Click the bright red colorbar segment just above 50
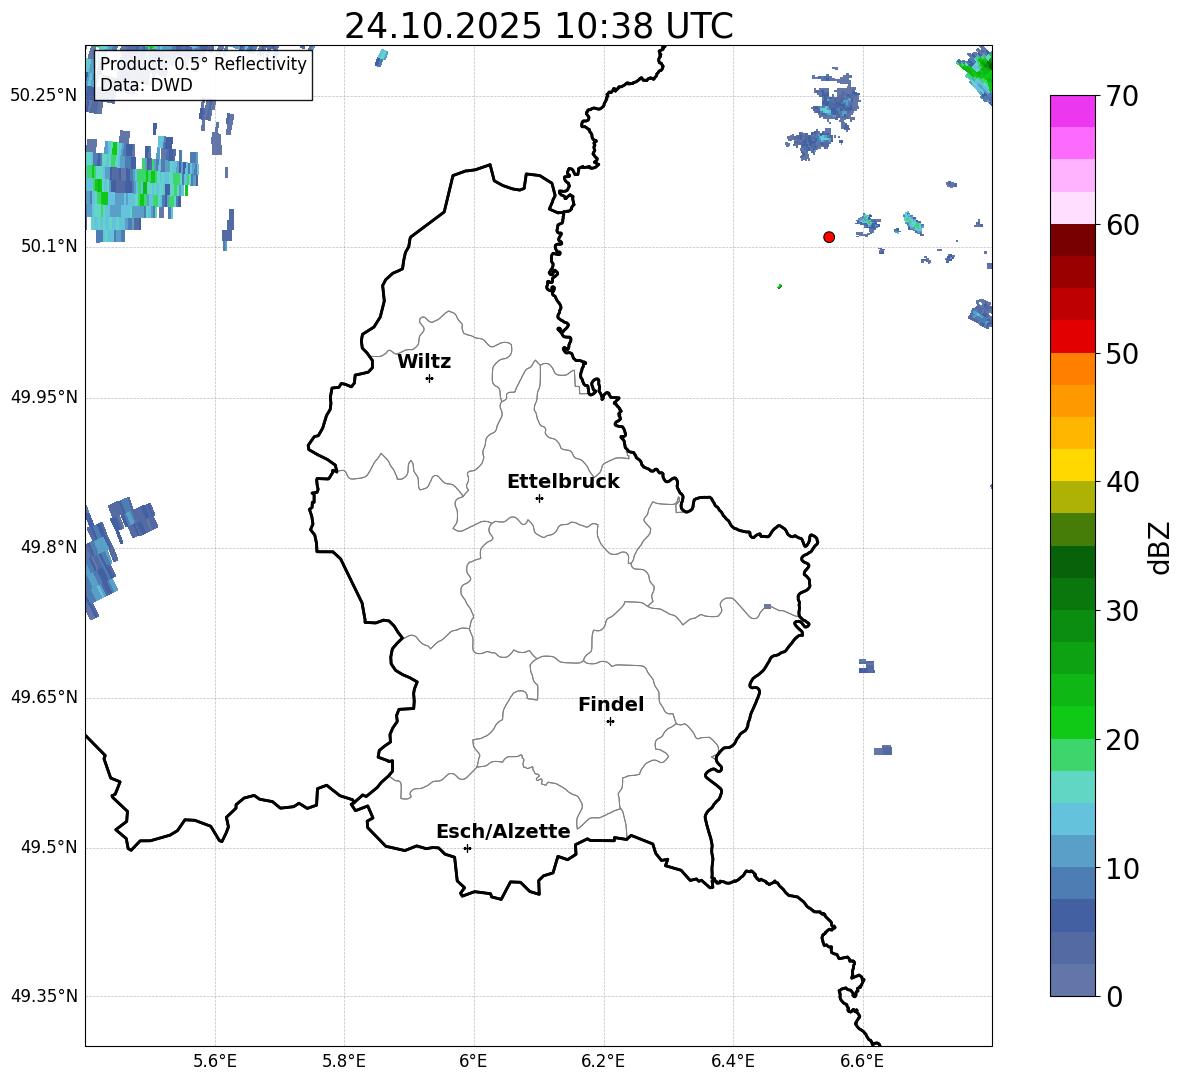The image size is (1184, 1081). click(1073, 337)
